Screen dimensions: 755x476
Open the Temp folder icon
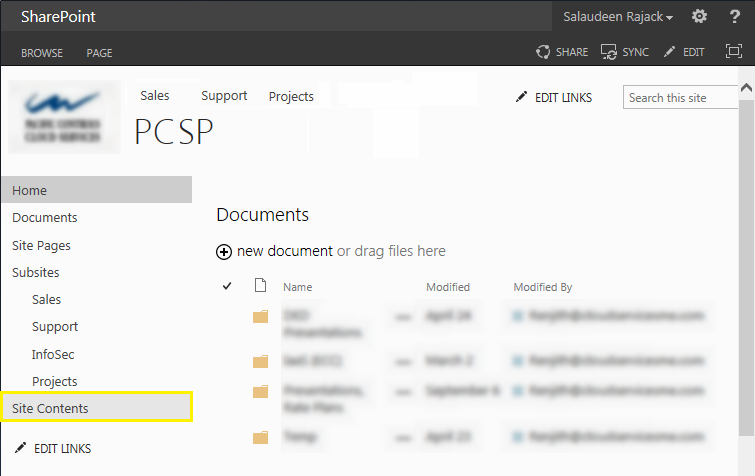[x=261, y=437]
